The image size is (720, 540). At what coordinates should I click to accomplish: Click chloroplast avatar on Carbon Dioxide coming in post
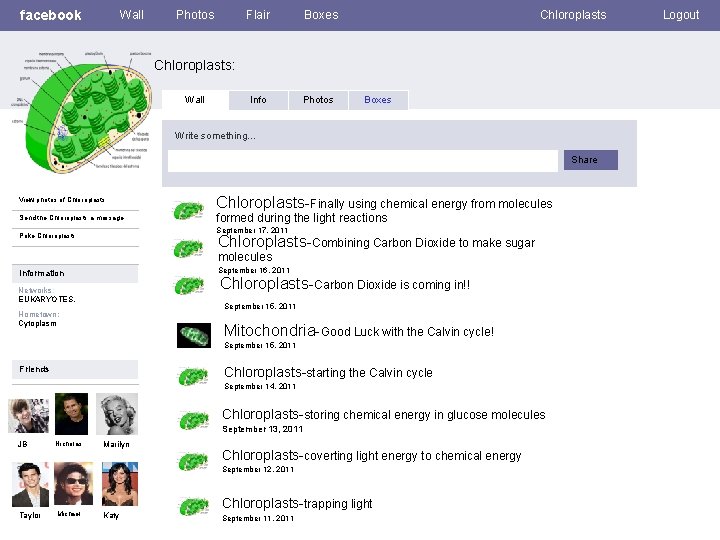click(x=189, y=286)
